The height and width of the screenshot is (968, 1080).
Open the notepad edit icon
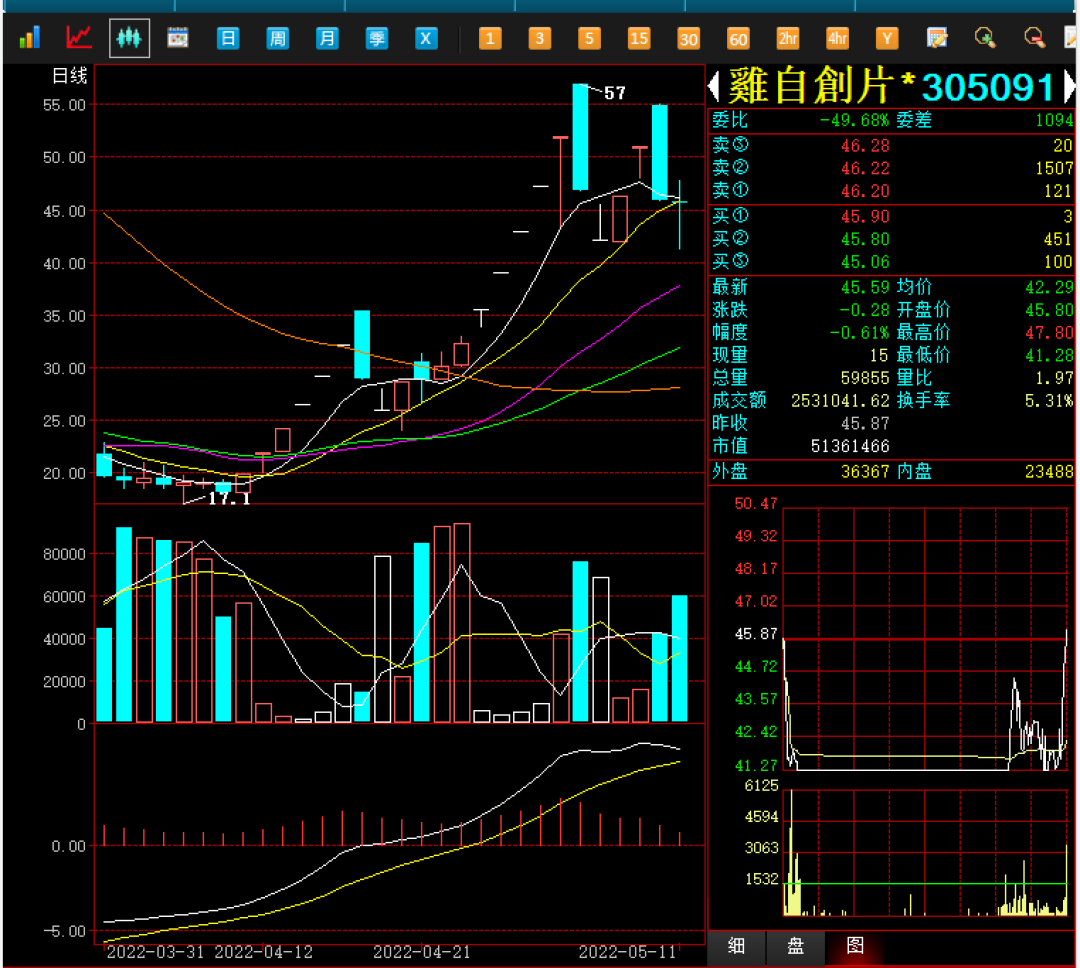[936, 38]
